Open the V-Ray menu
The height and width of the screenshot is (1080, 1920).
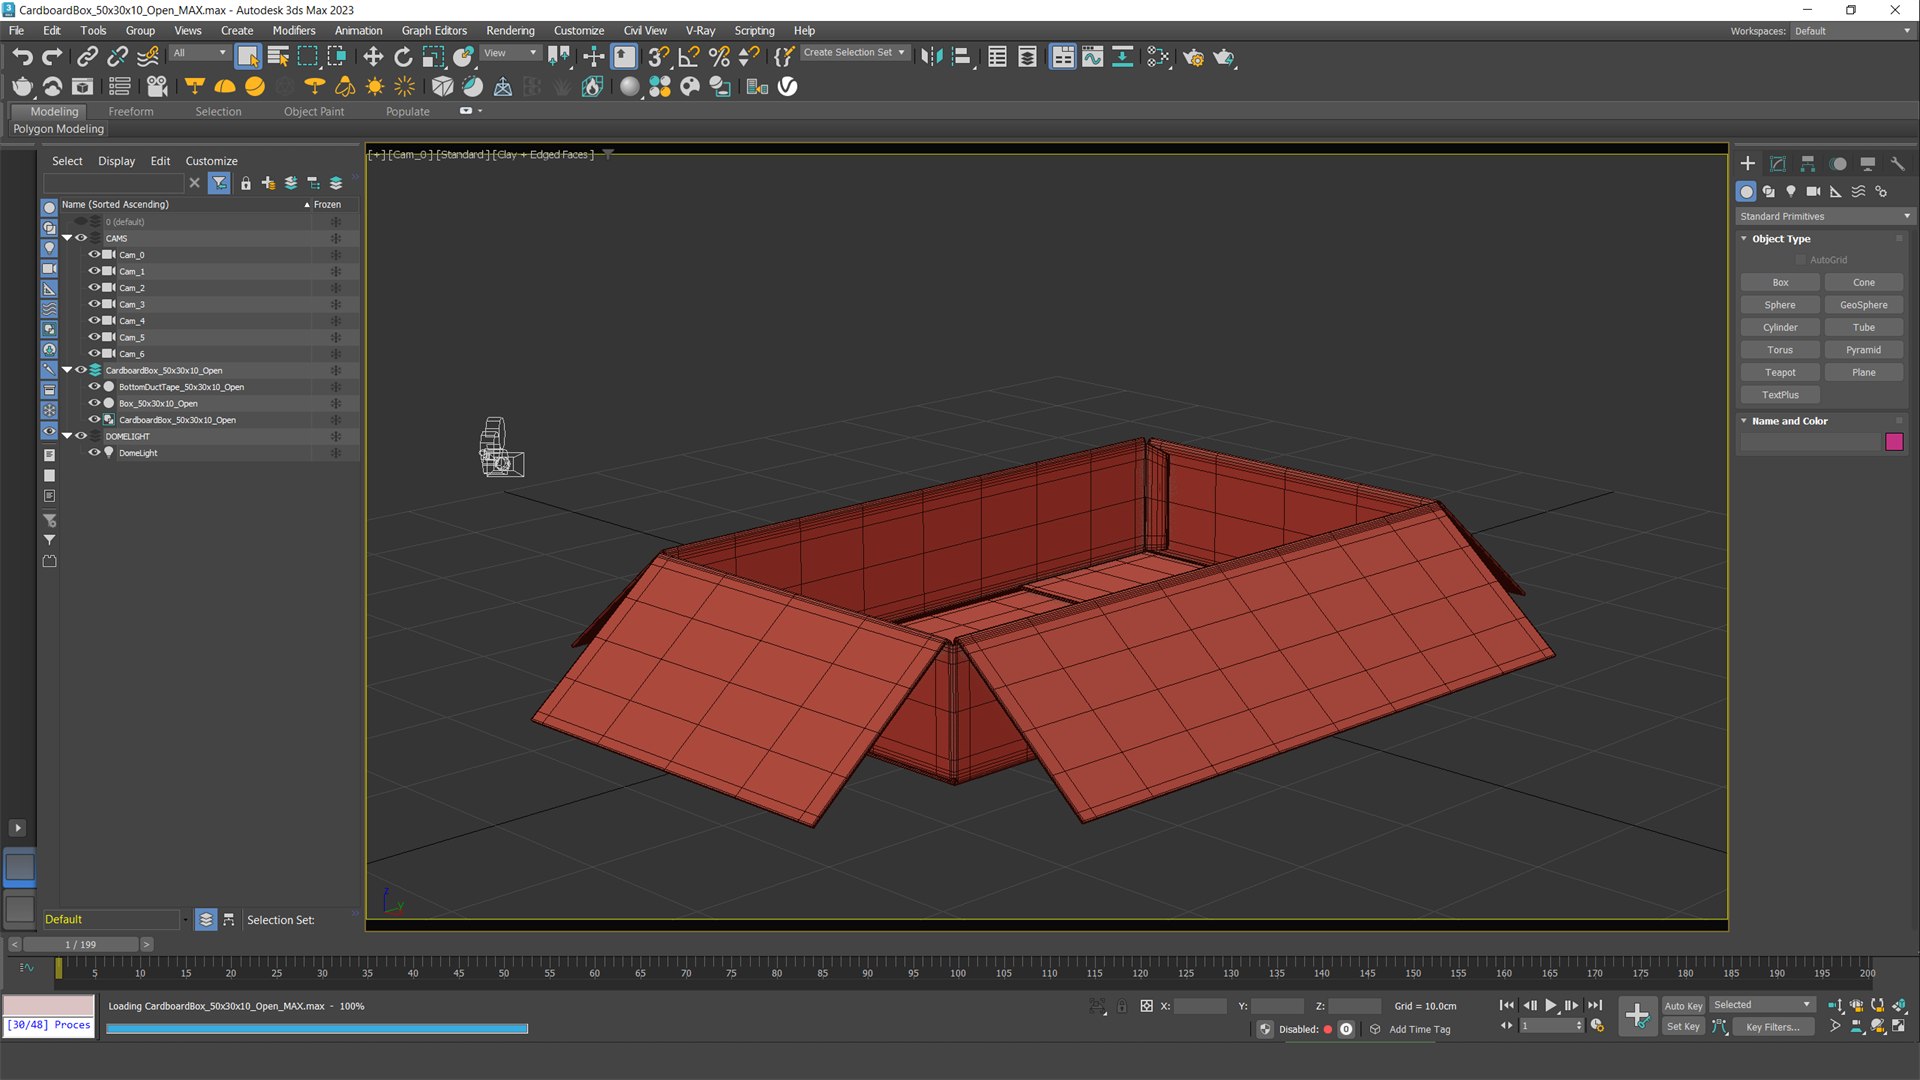point(700,30)
